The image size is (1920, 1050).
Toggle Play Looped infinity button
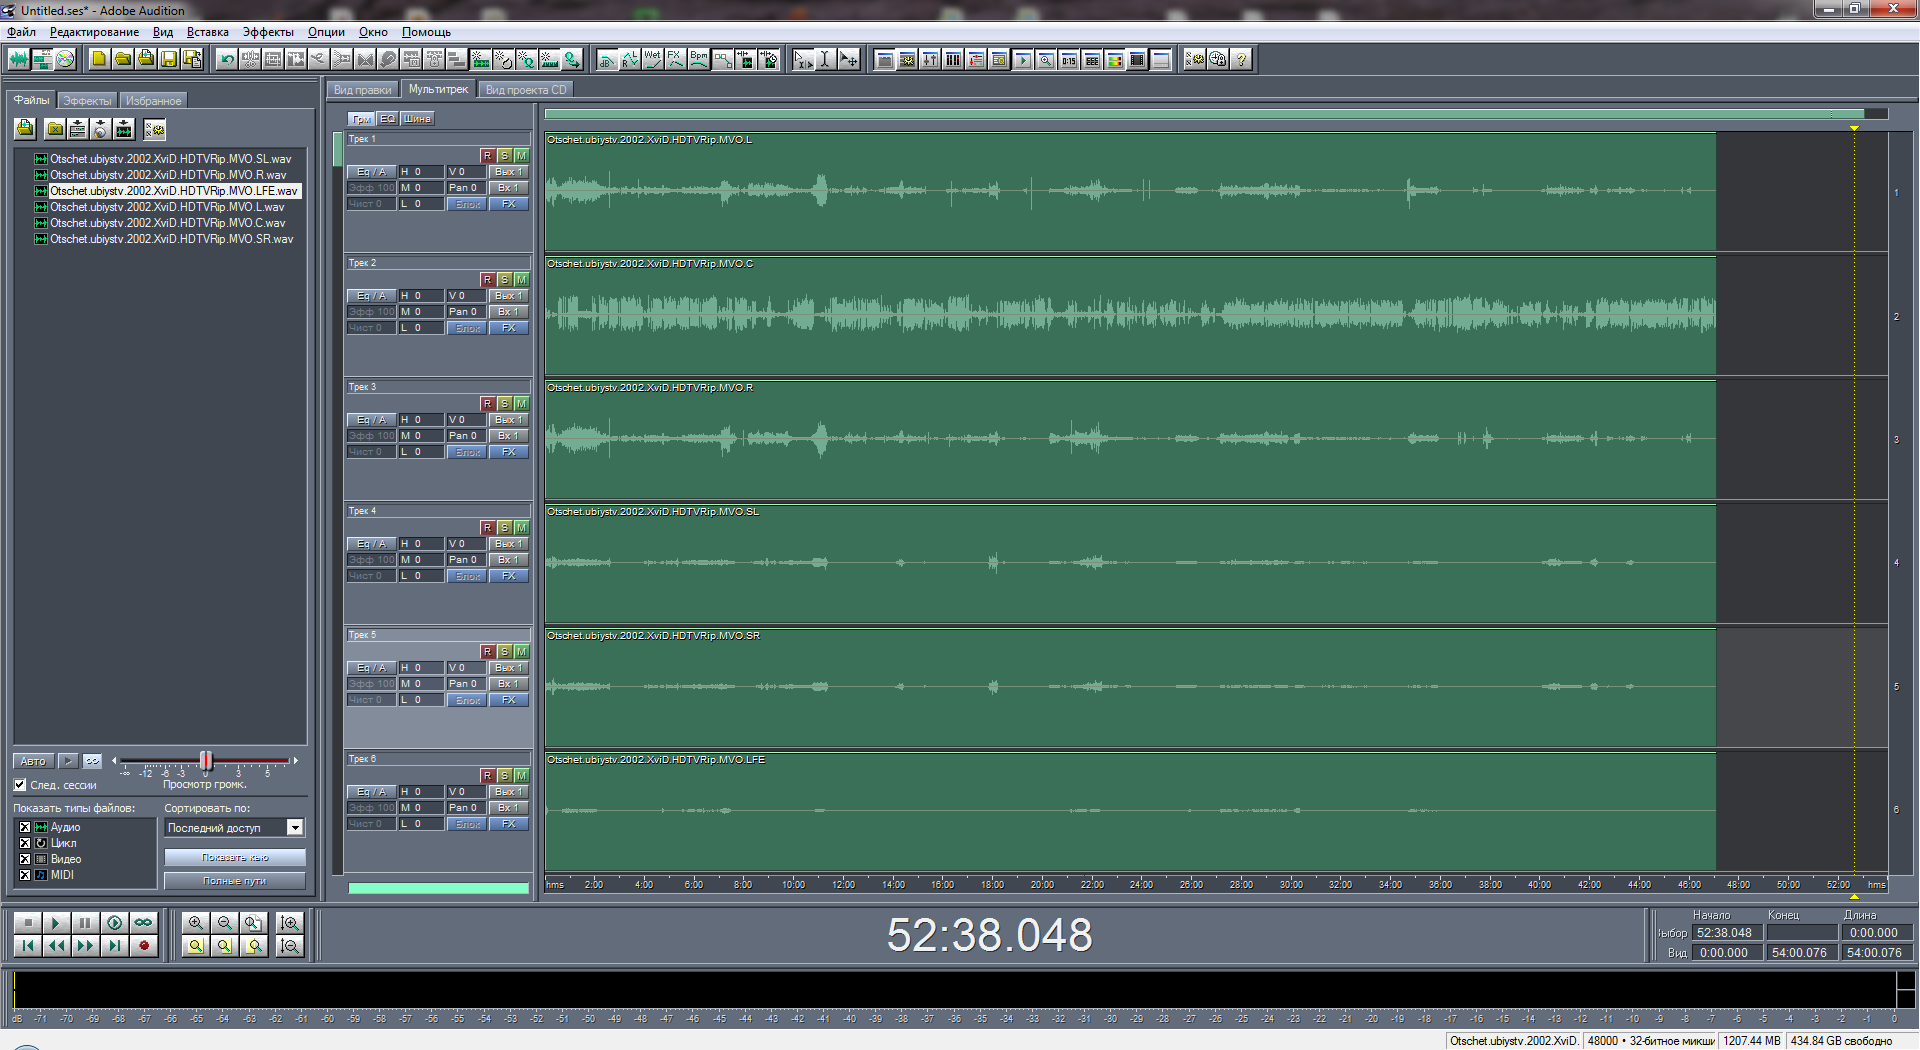click(x=144, y=923)
